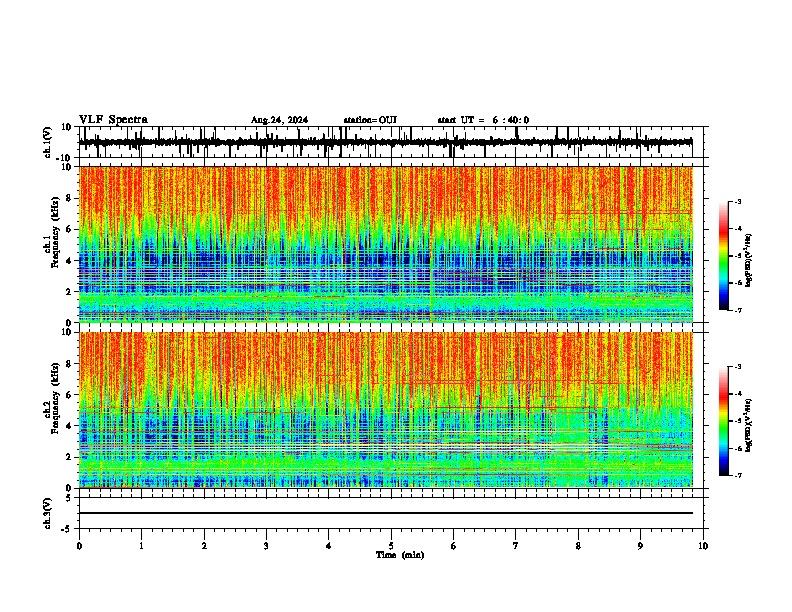Image resolution: width=792 pixels, height=612 pixels.
Task: Click time axis tick label '0'
Action: [79, 546]
